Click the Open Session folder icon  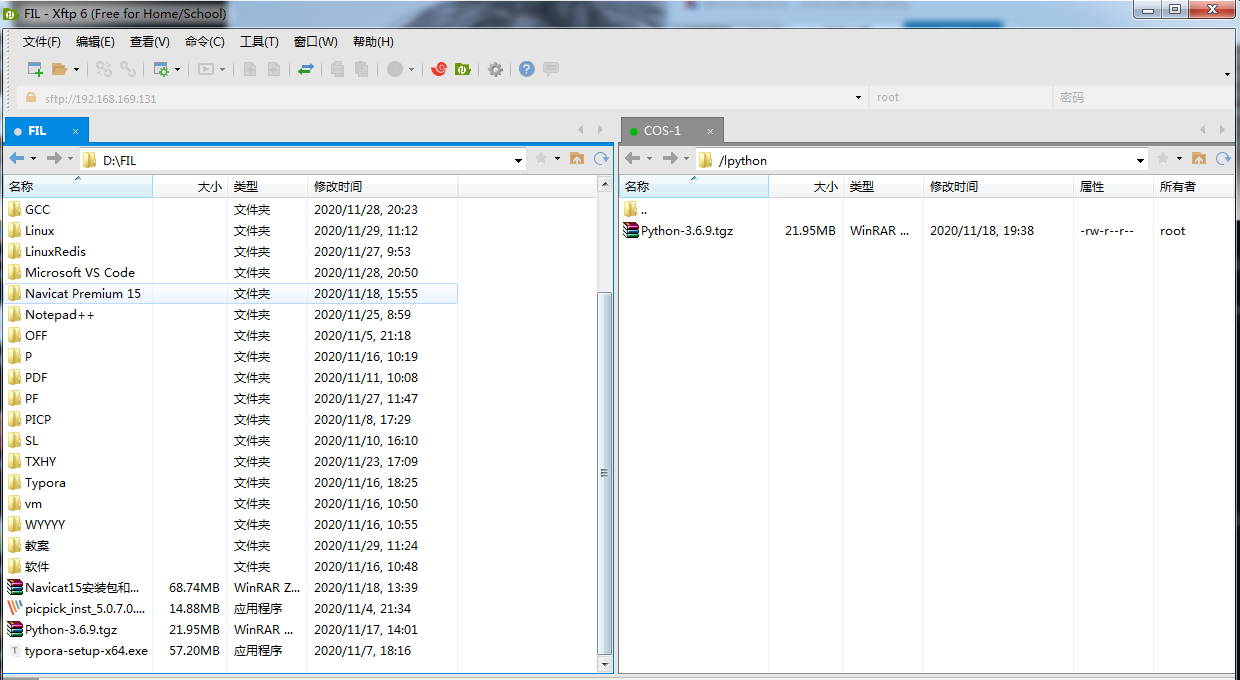(59, 69)
